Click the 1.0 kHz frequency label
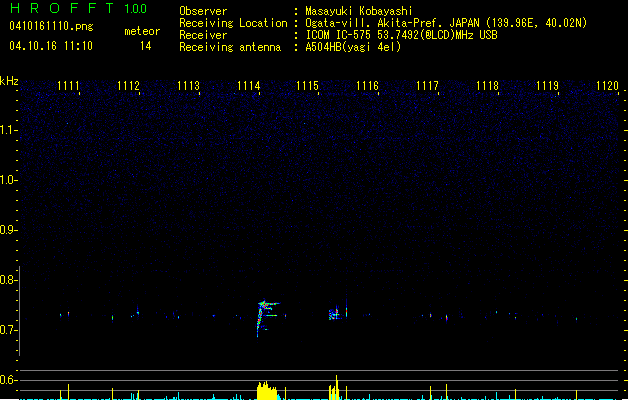The image size is (629, 400). tap(8, 180)
